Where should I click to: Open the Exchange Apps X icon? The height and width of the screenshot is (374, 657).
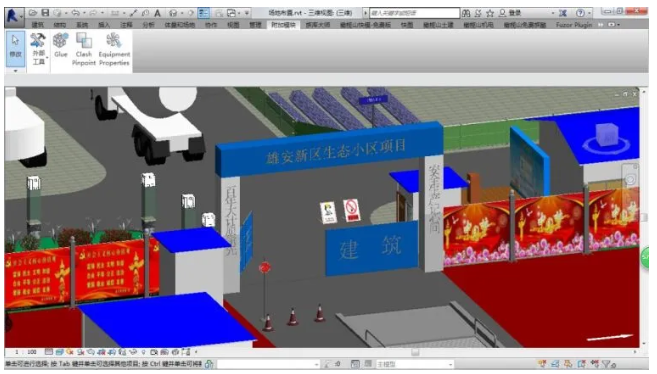[x=563, y=13]
